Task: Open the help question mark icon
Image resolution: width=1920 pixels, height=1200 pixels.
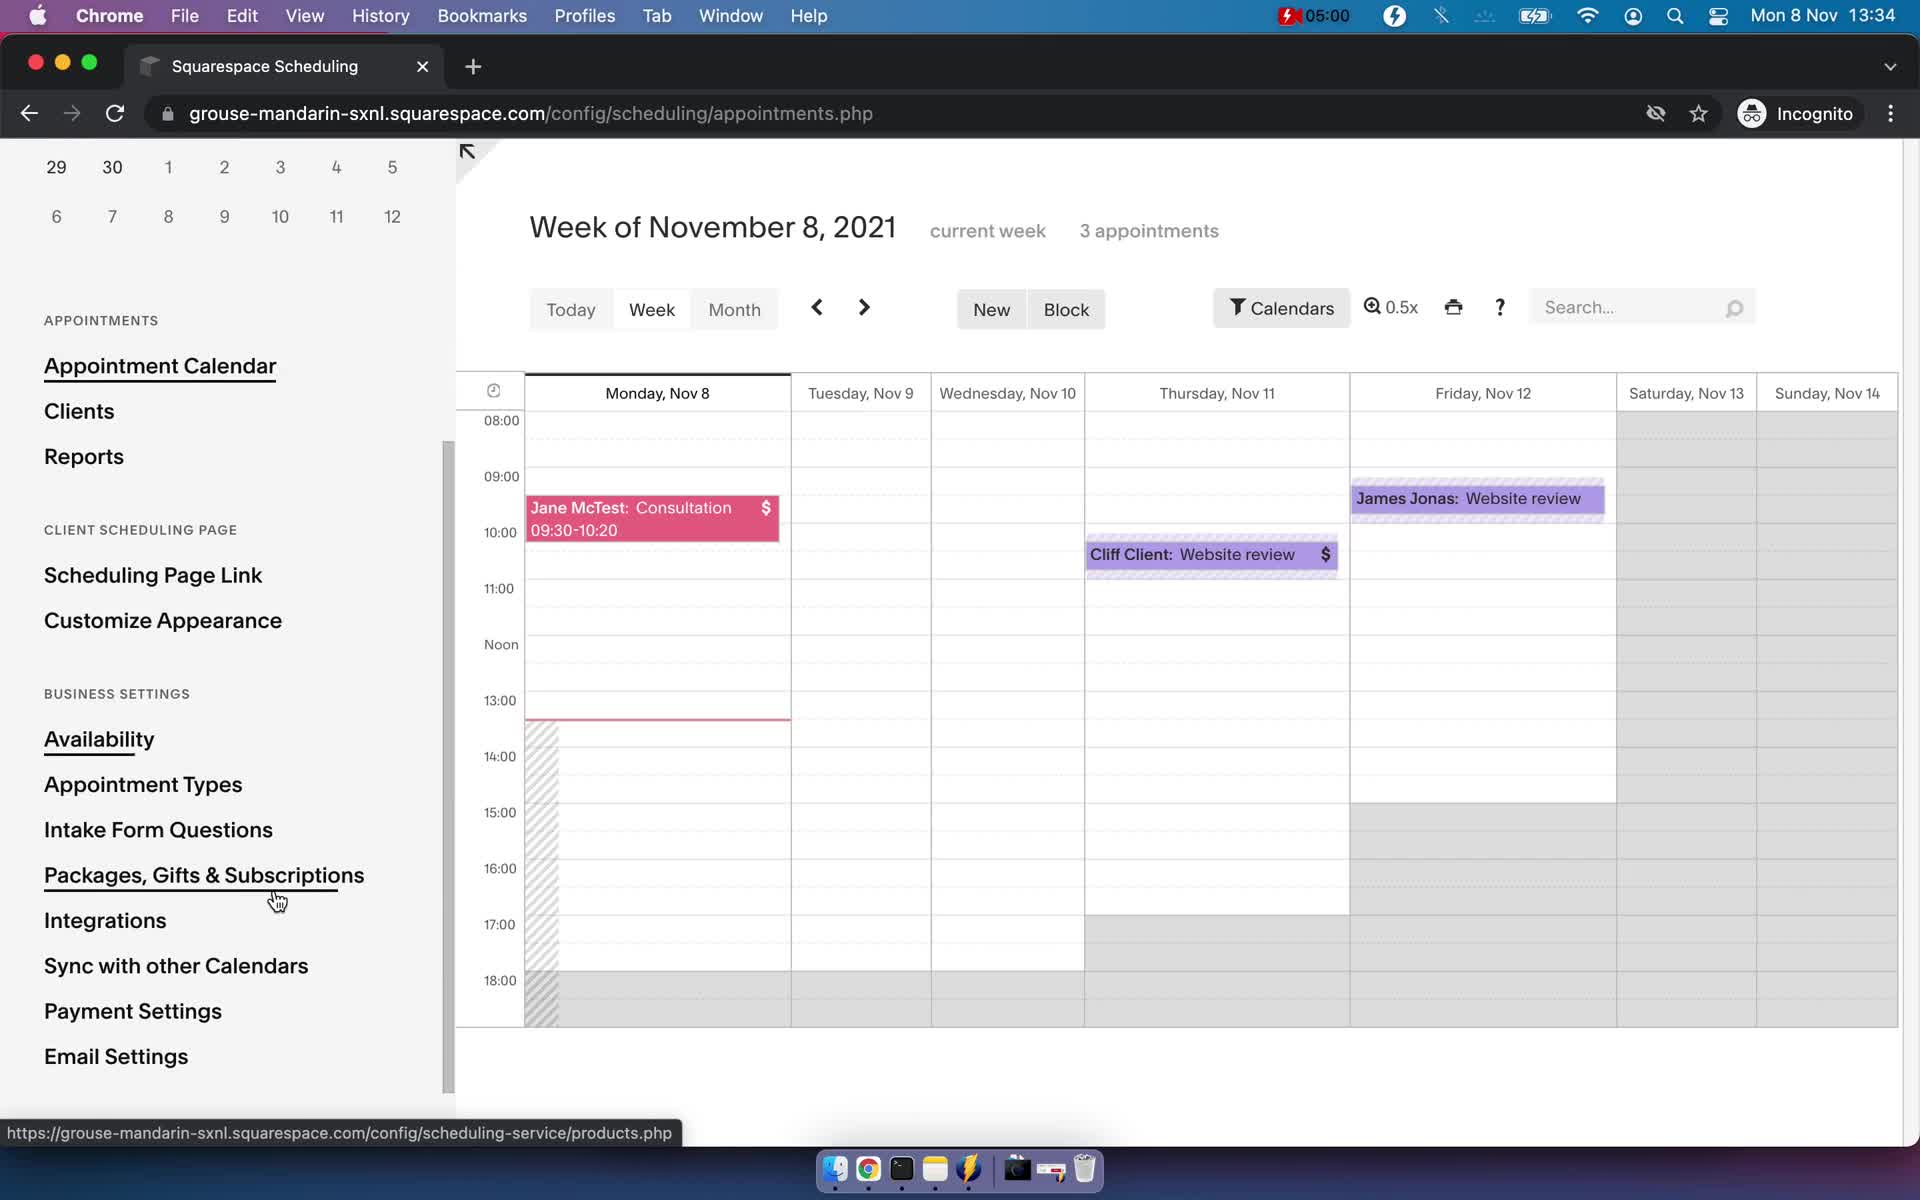Action: pos(1500,307)
